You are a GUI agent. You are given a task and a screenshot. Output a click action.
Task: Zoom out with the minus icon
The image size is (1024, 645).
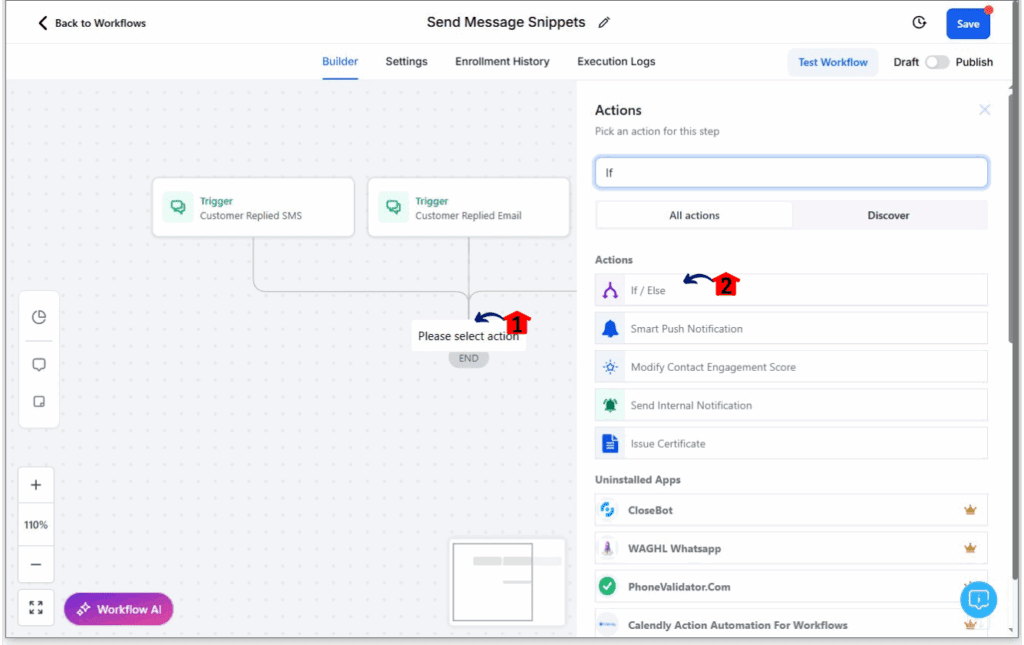(36, 565)
